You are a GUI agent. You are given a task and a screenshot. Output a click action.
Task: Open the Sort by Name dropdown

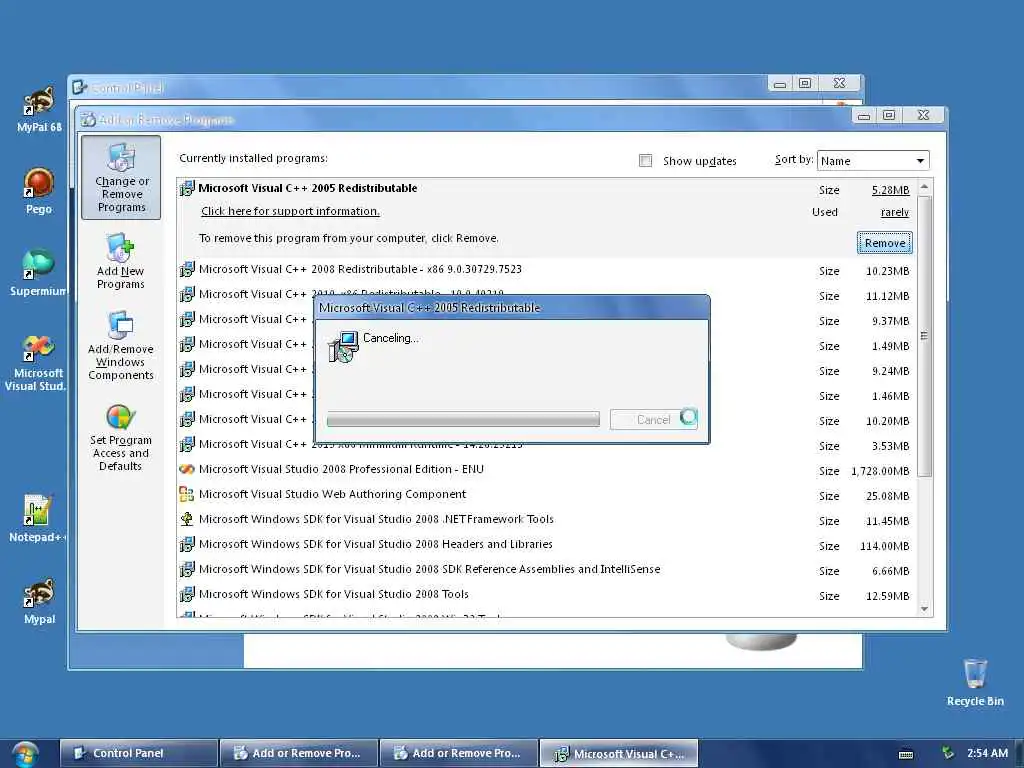click(x=872, y=161)
